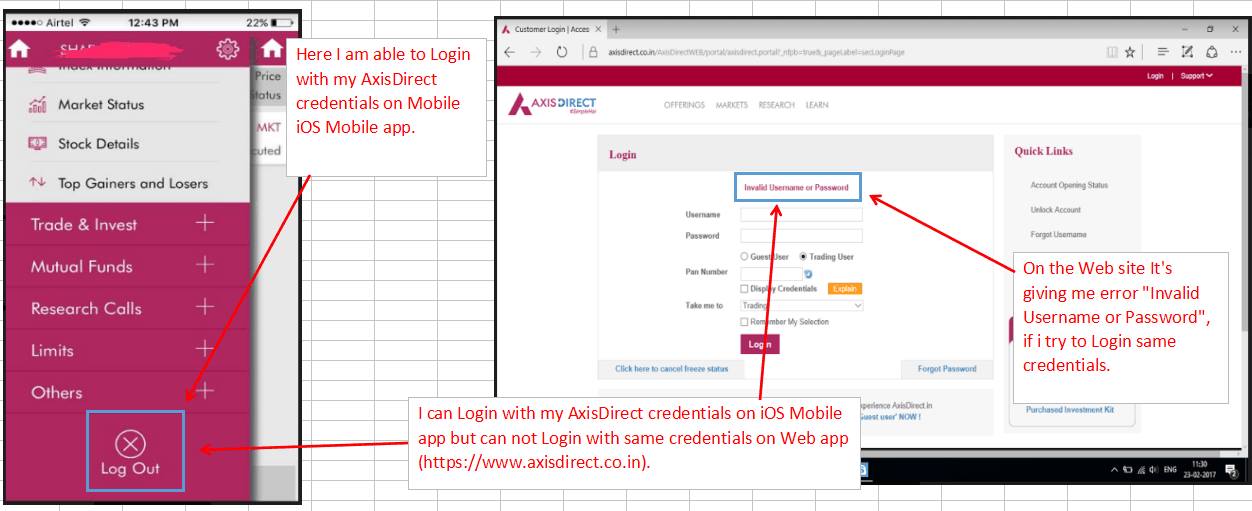The width and height of the screenshot is (1252, 511).
Task: Open the Unlock Account quick link
Action: [x=1055, y=210]
